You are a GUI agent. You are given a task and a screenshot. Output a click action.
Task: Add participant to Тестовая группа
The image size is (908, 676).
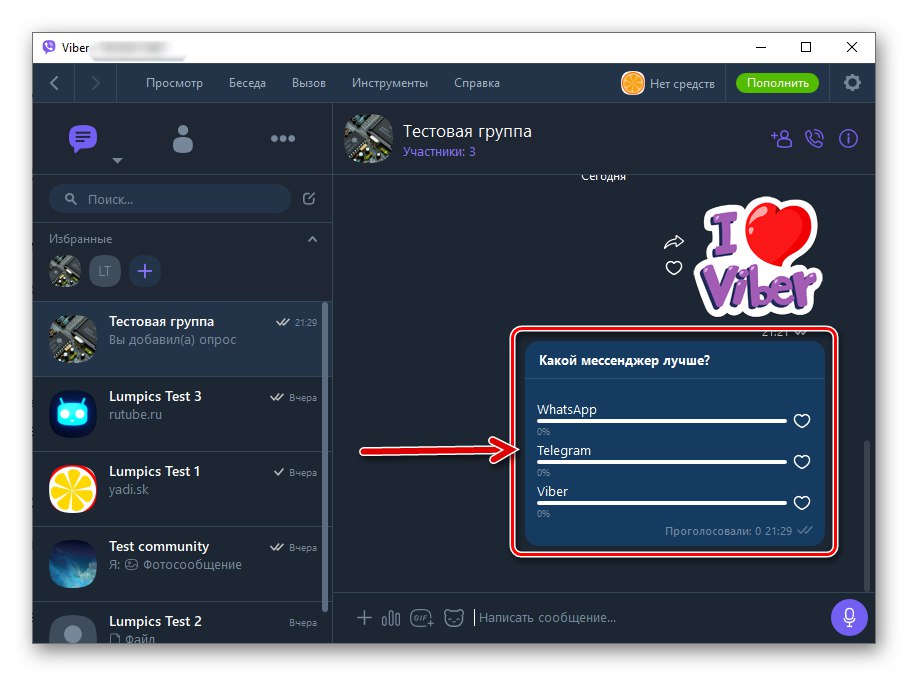coord(781,138)
